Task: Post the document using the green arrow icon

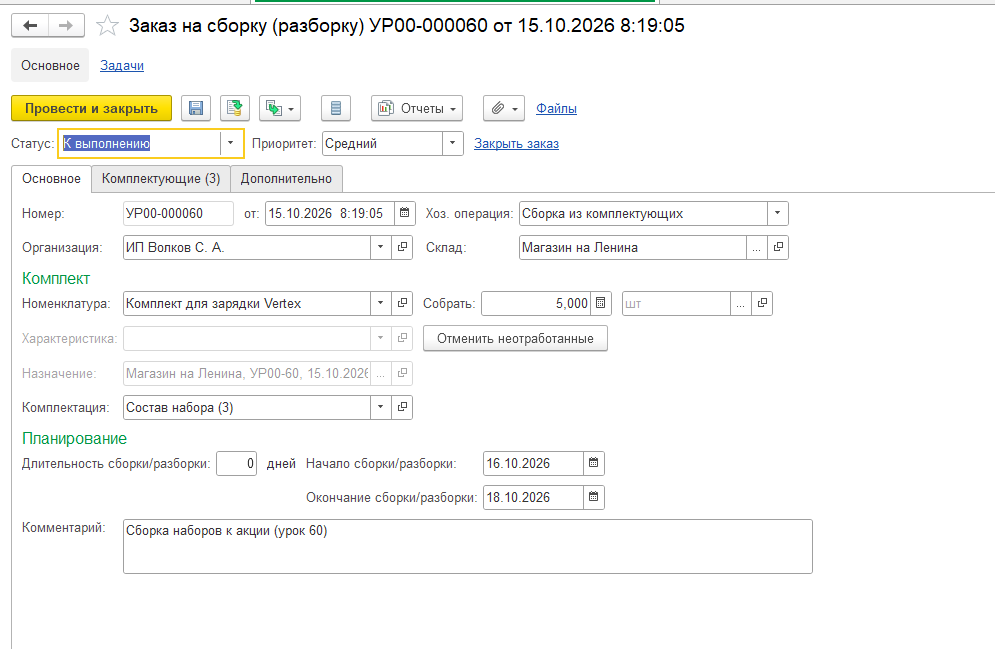Action: (x=235, y=108)
